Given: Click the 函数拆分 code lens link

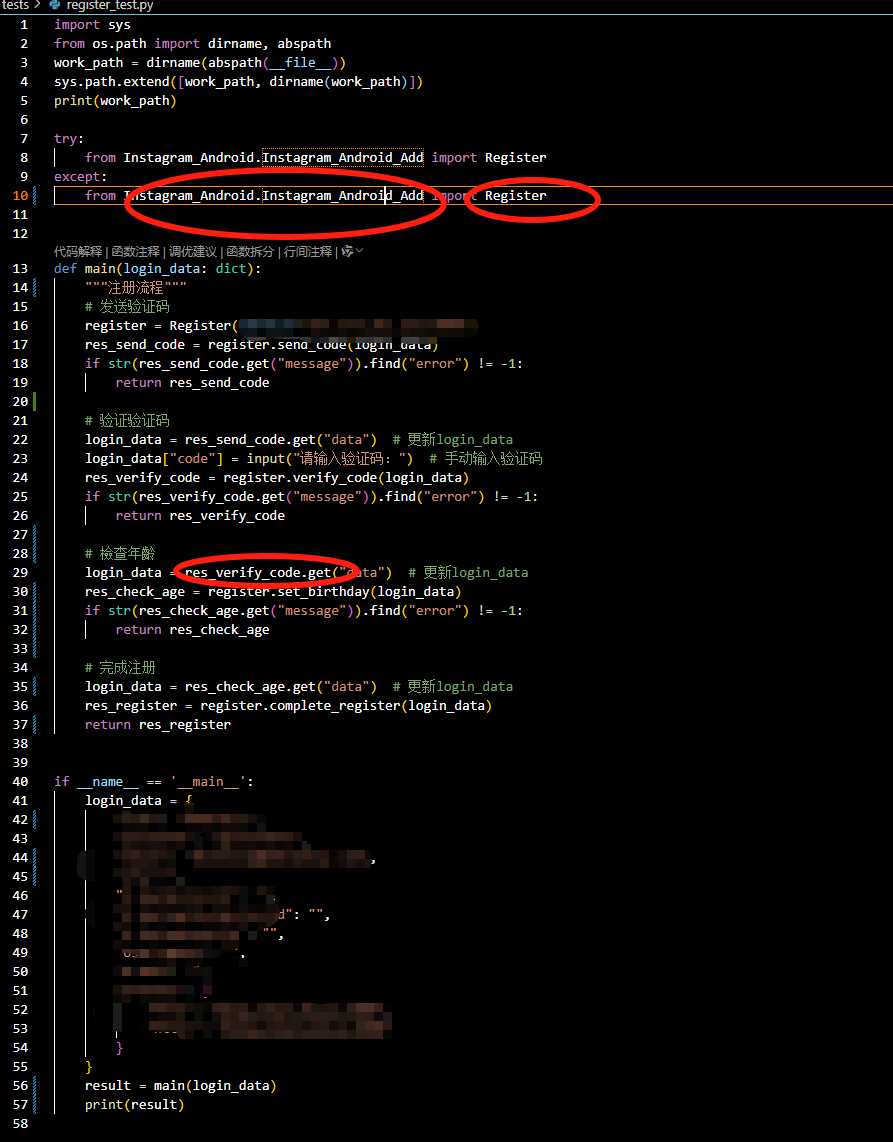Looking at the screenshot, I should click(250, 251).
